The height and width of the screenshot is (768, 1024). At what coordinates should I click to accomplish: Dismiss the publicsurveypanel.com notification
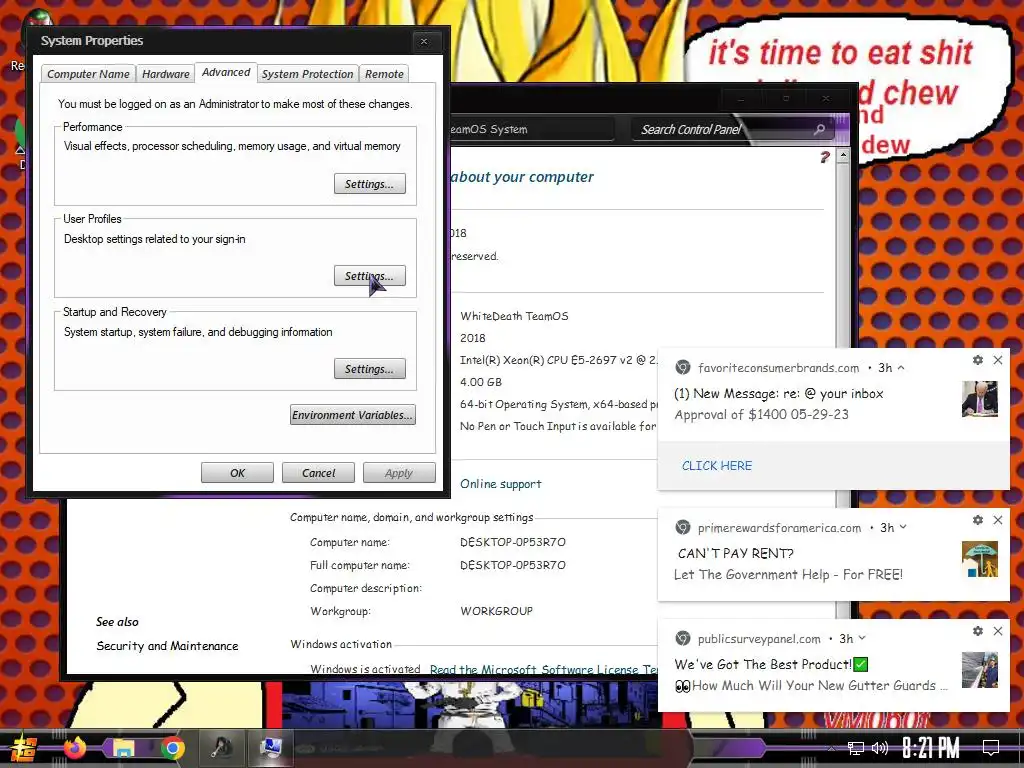pos(998,631)
